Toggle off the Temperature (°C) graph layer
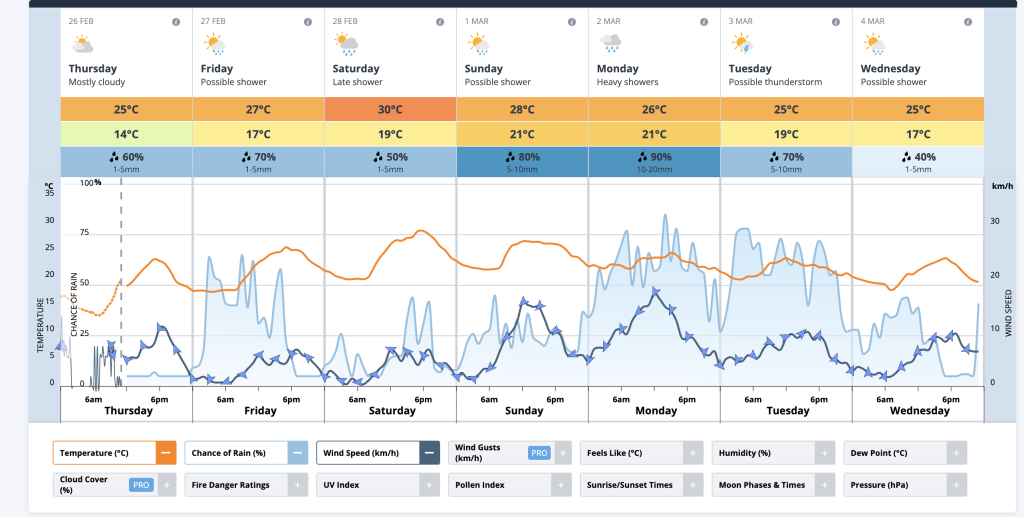This screenshot has height=517, width=1024. click(166, 453)
